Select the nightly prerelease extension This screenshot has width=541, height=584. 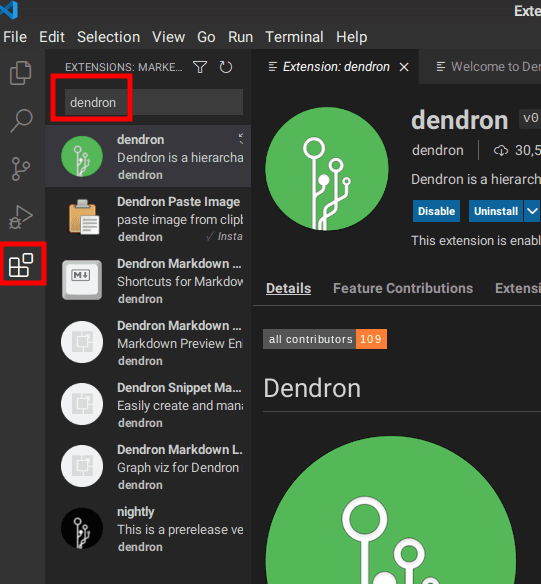coord(148,529)
